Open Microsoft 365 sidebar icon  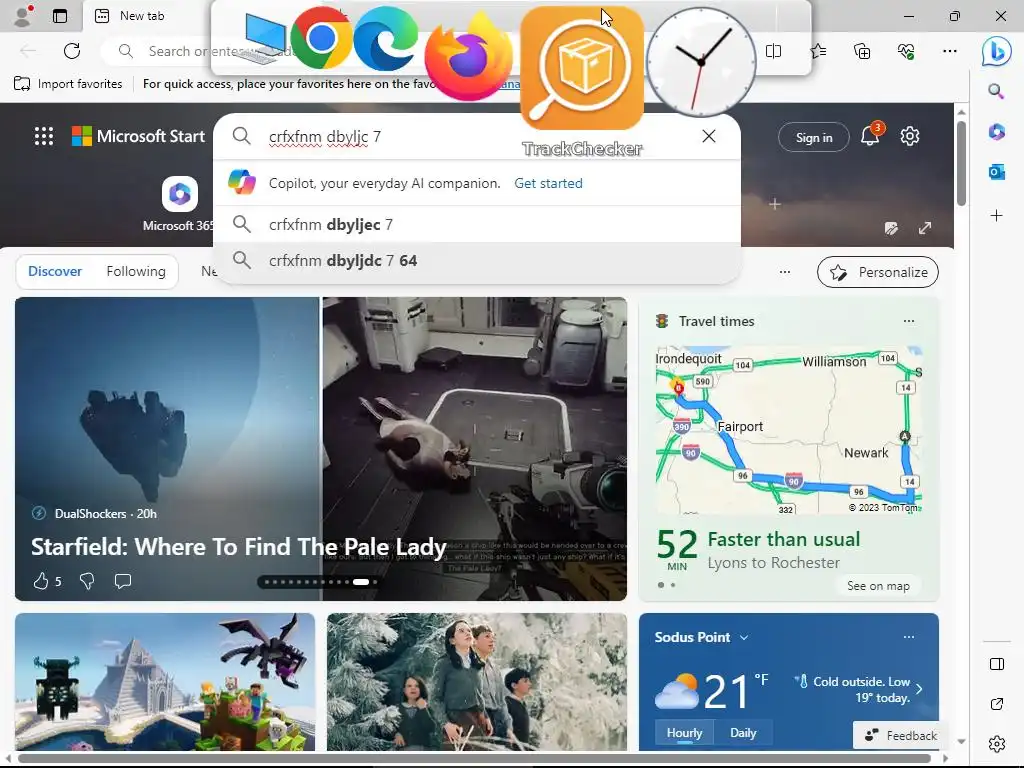tap(997, 132)
